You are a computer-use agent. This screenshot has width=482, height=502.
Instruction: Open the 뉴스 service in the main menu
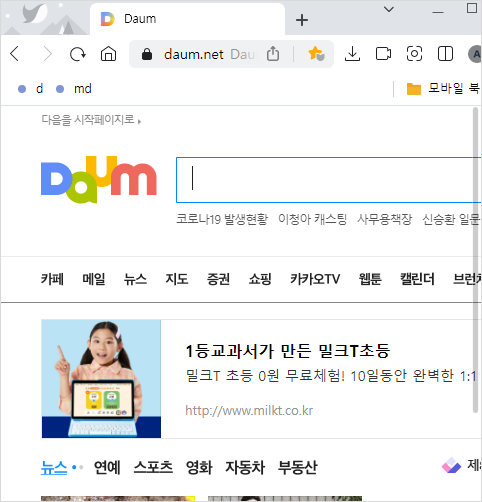click(135, 279)
